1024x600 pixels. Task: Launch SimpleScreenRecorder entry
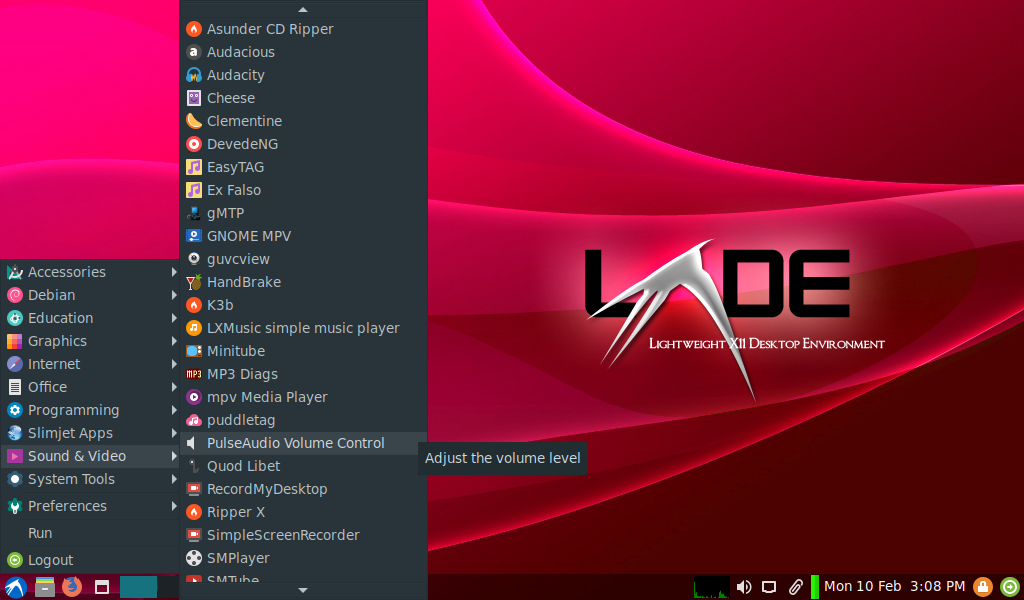(x=303, y=535)
